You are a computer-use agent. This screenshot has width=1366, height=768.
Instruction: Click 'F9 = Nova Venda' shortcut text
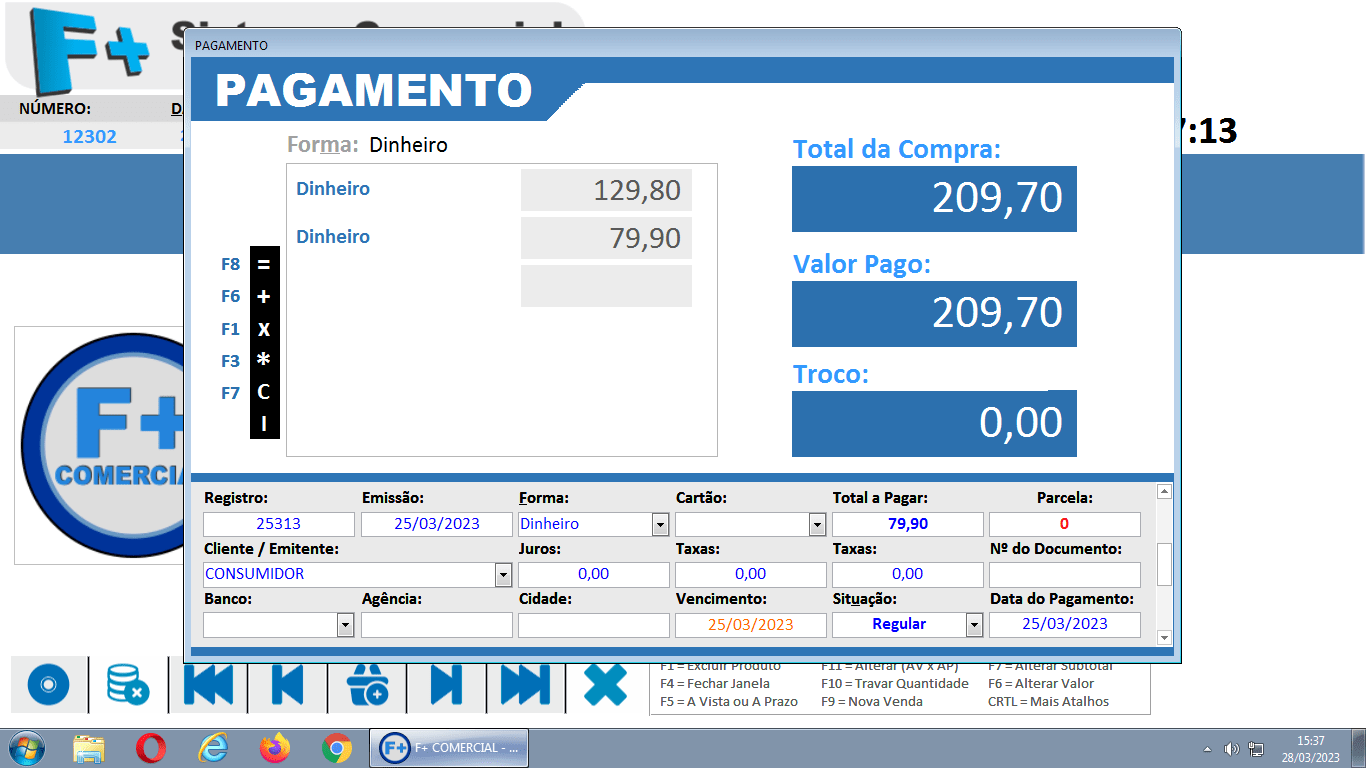coord(871,701)
